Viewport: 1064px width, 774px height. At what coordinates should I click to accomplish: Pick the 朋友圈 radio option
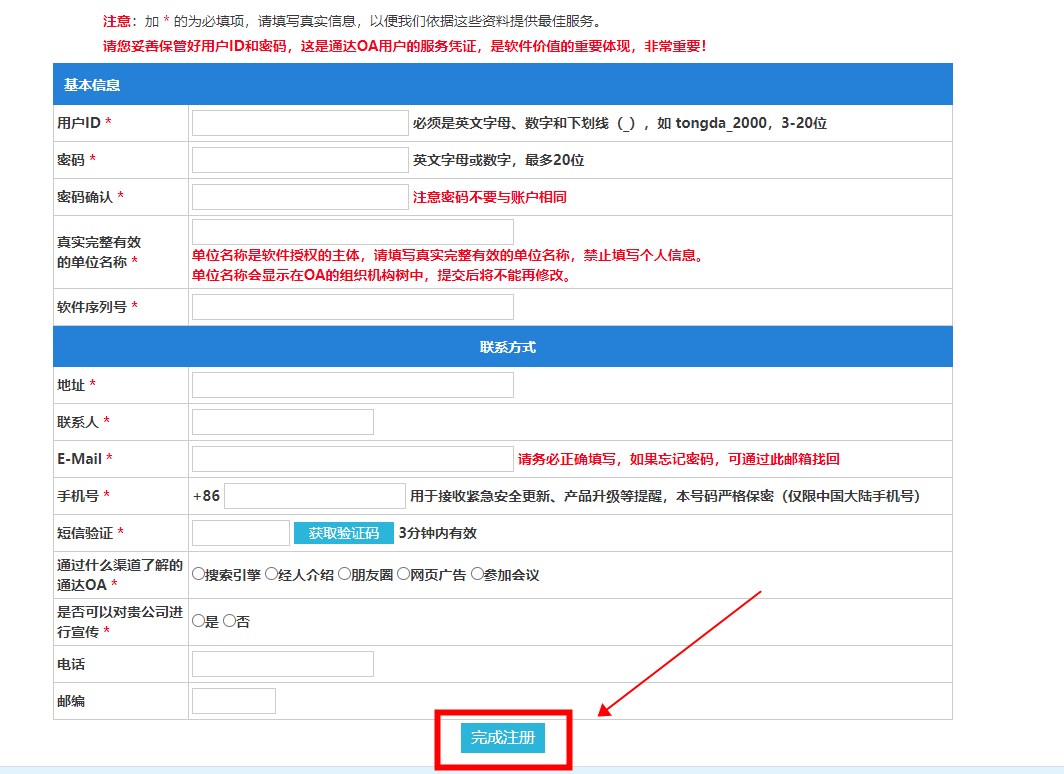point(344,574)
